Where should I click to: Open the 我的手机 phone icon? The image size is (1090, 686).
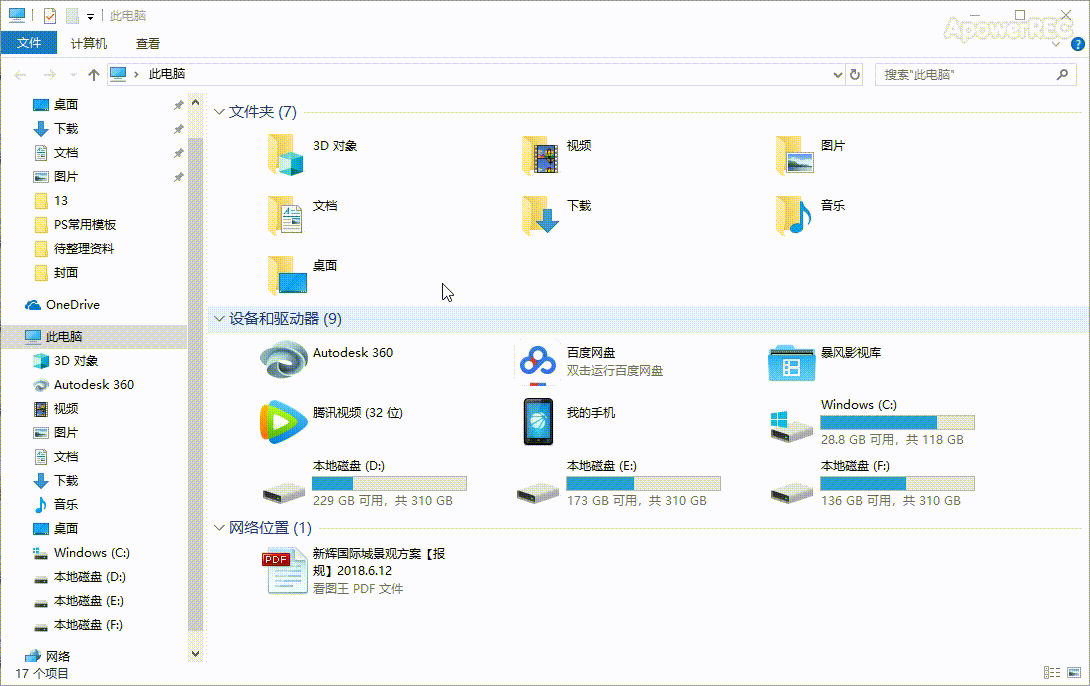(538, 421)
